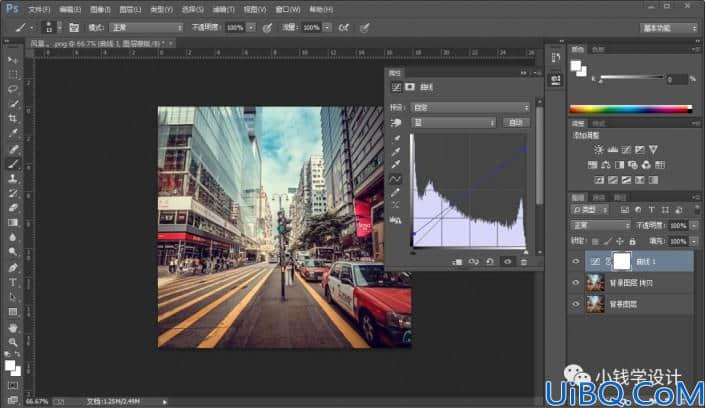Open the layer fill dropdown arrow

click(694, 242)
